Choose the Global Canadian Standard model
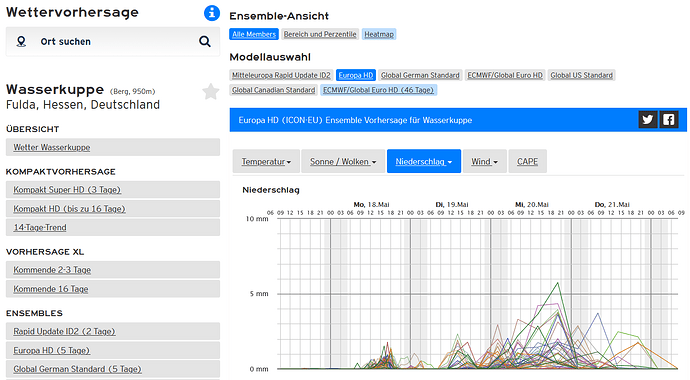The image size is (690, 380). (x=274, y=90)
